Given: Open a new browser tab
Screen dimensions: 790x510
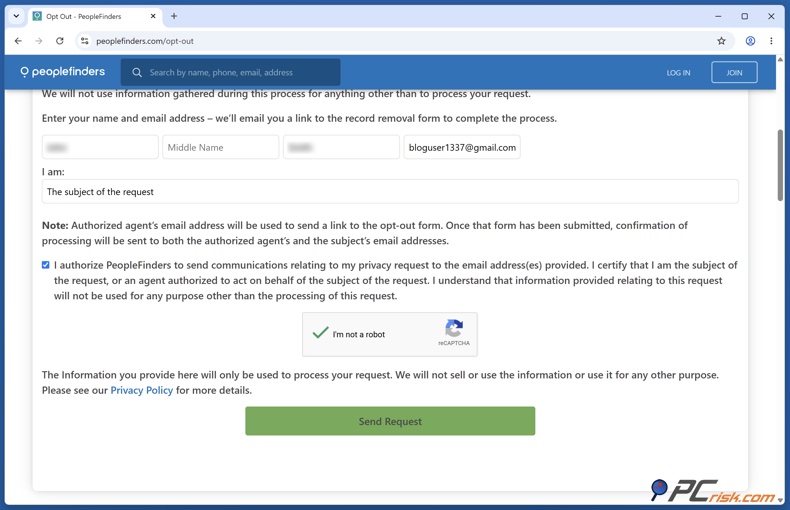Looking at the screenshot, I should (x=174, y=16).
